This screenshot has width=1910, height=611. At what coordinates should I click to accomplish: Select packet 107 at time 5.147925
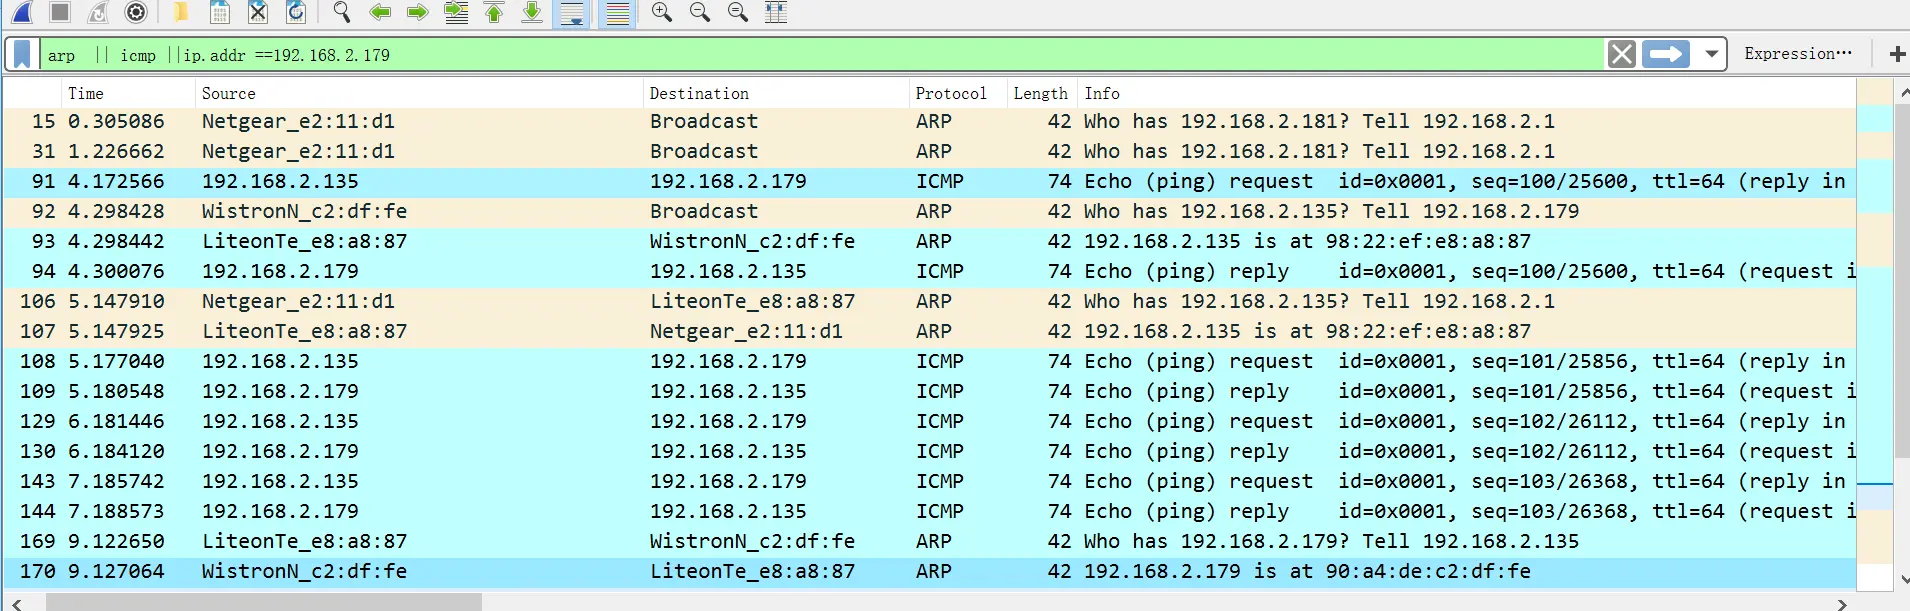929,331
